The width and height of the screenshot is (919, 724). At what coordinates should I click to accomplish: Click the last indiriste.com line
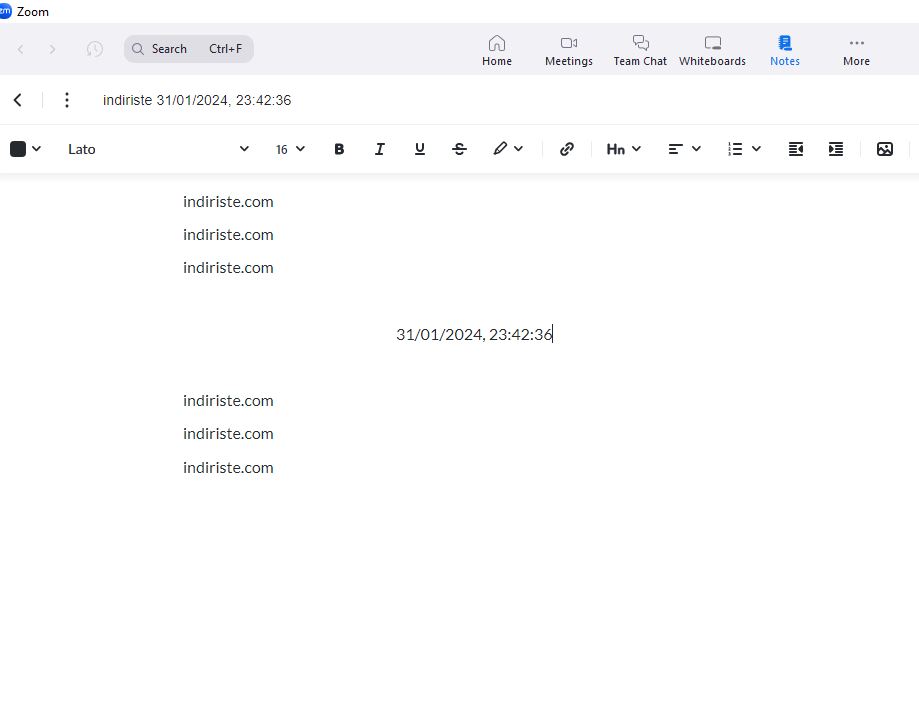tap(228, 468)
